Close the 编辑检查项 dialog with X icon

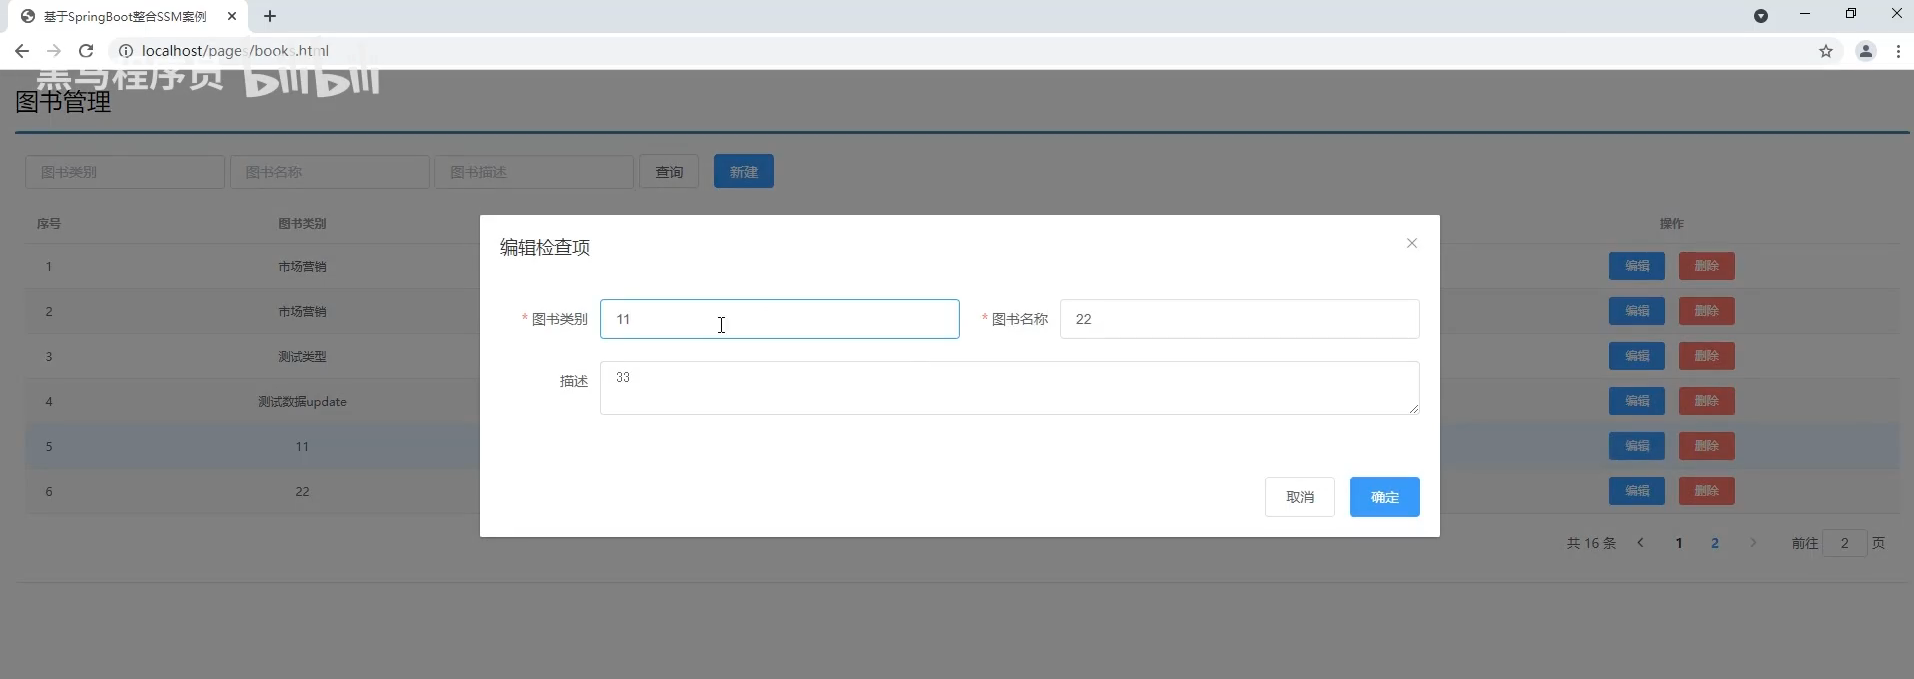point(1411,243)
